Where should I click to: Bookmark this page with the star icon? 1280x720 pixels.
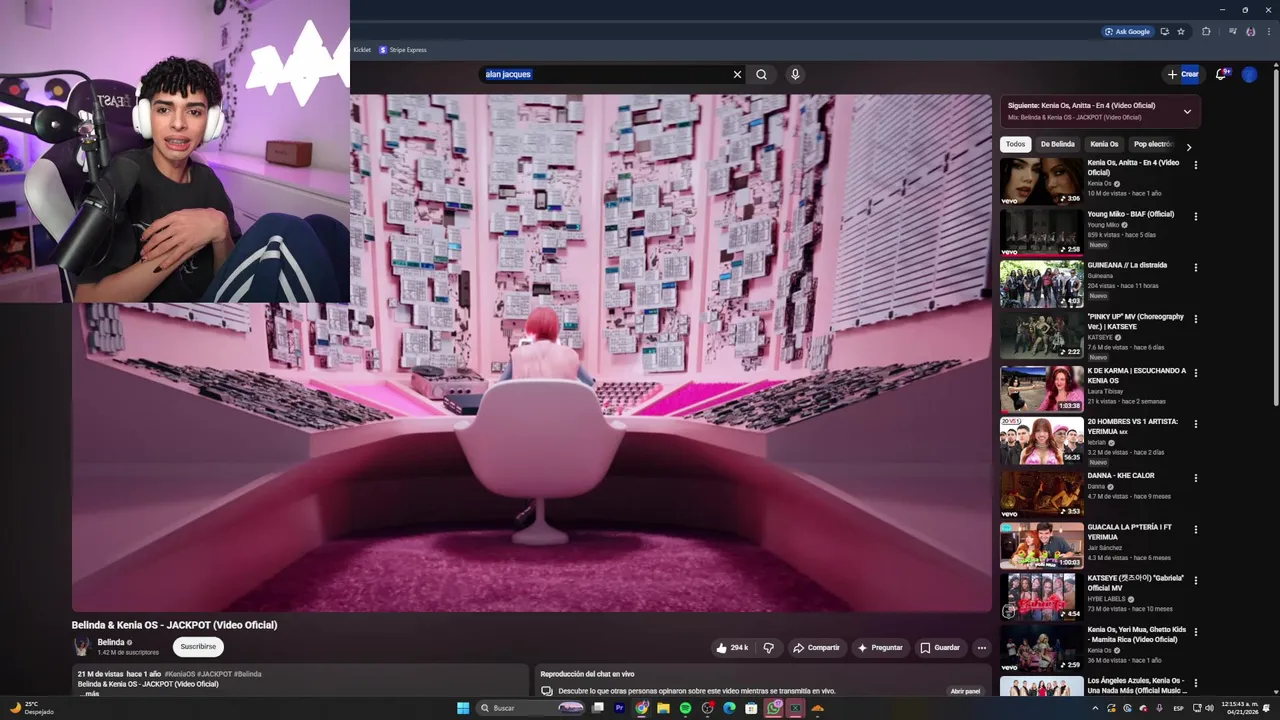pyautogui.click(x=1181, y=31)
